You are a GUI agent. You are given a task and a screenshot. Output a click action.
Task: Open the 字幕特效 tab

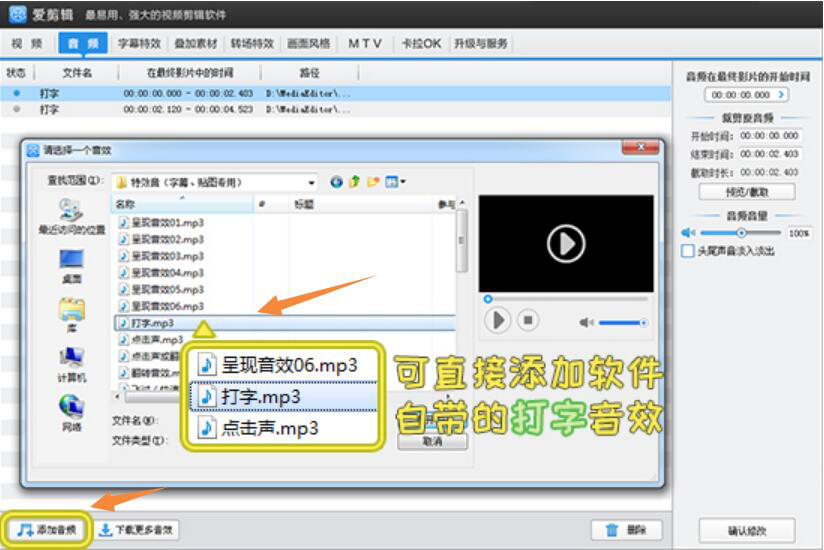(139, 44)
